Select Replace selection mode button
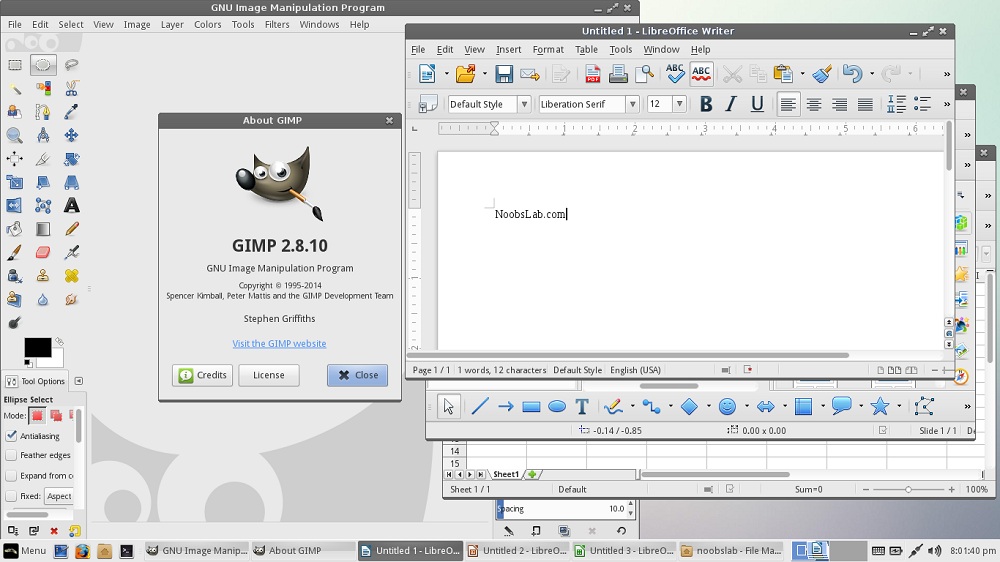1000x562 pixels. 37,416
